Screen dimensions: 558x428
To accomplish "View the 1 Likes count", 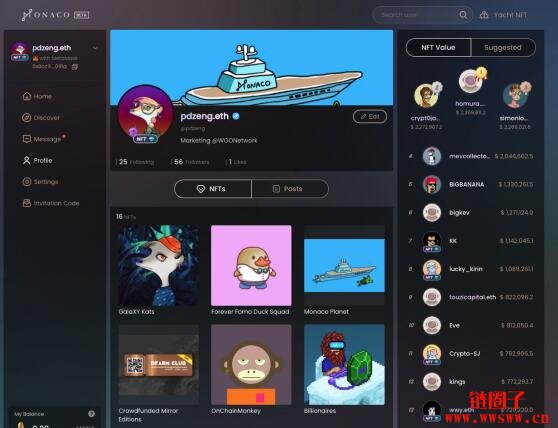I will tap(237, 162).
